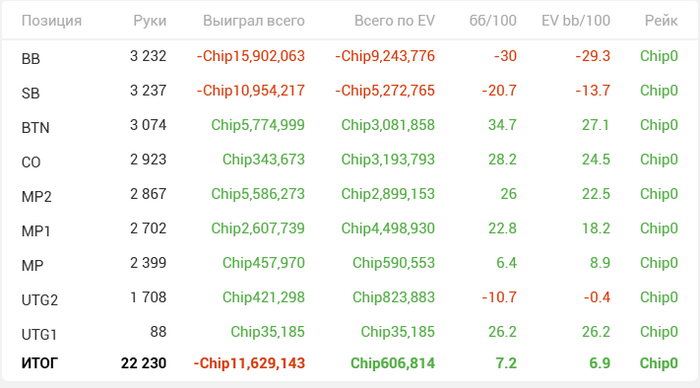Select the UTG1 position row

(350, 332)
